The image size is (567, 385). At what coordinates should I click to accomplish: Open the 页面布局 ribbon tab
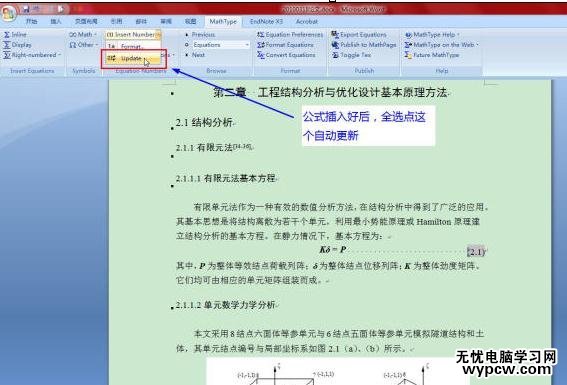[86, 22]
